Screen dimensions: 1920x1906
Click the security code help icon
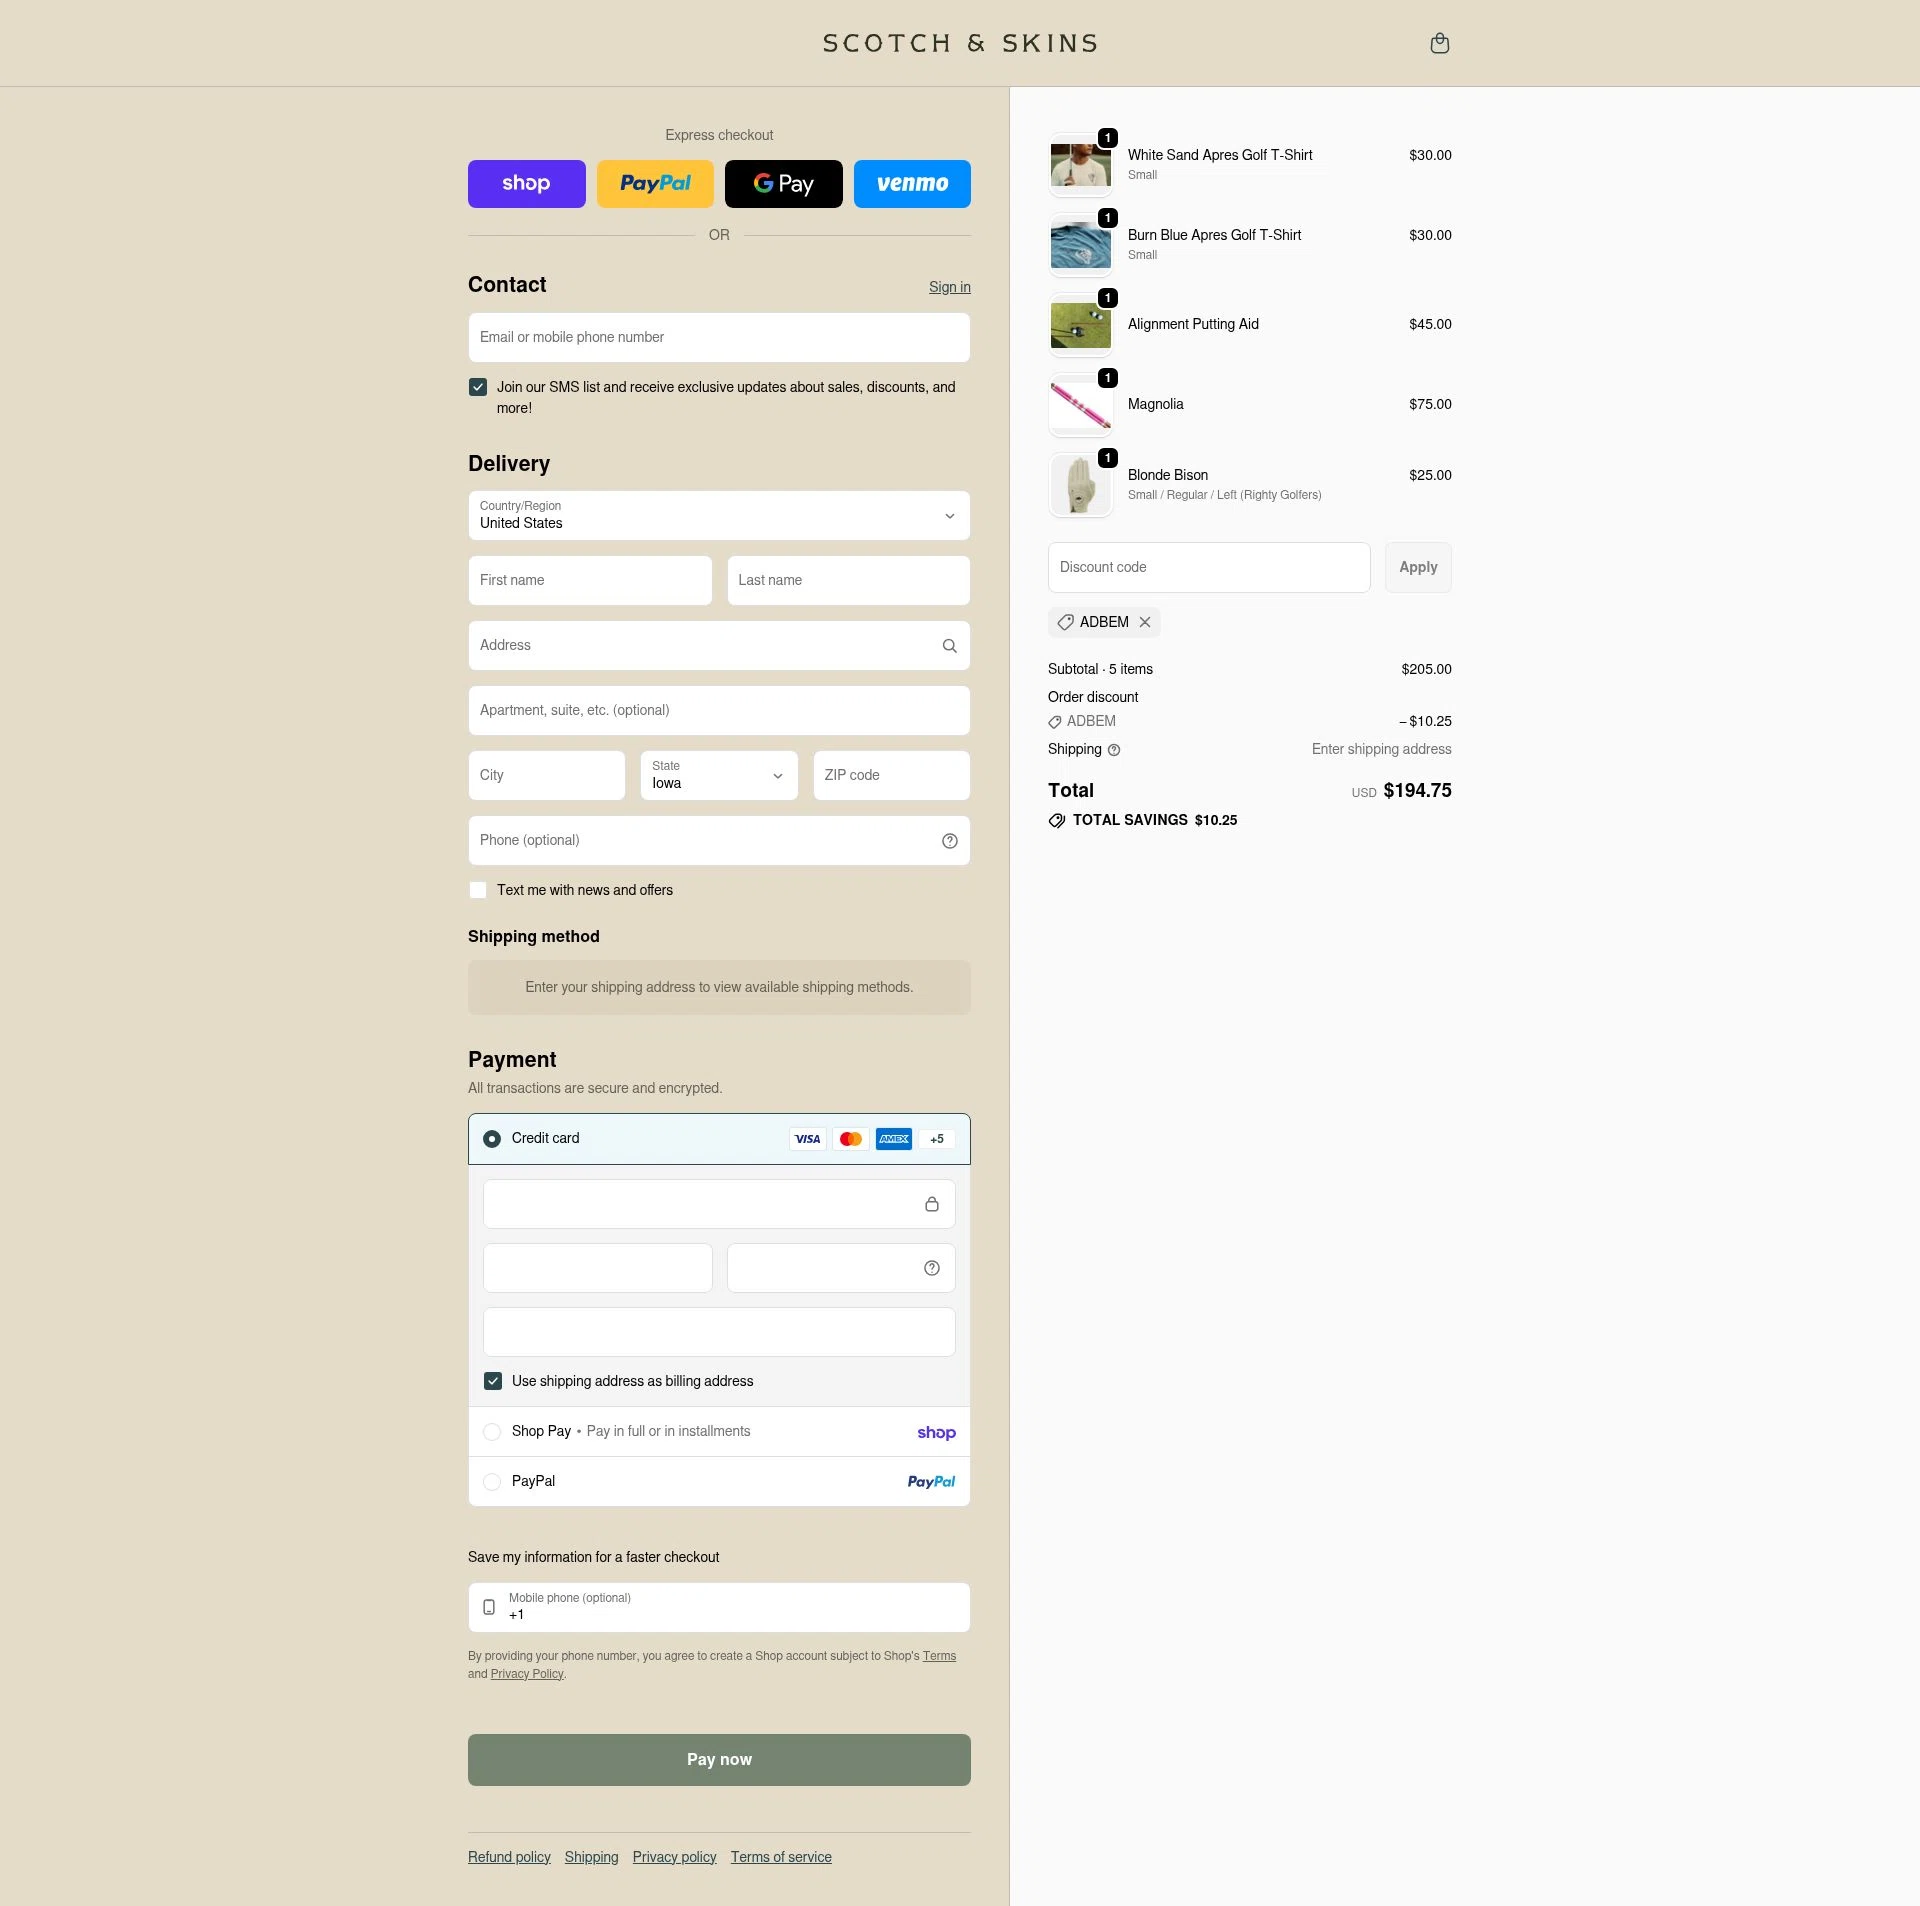[931, 1267]
